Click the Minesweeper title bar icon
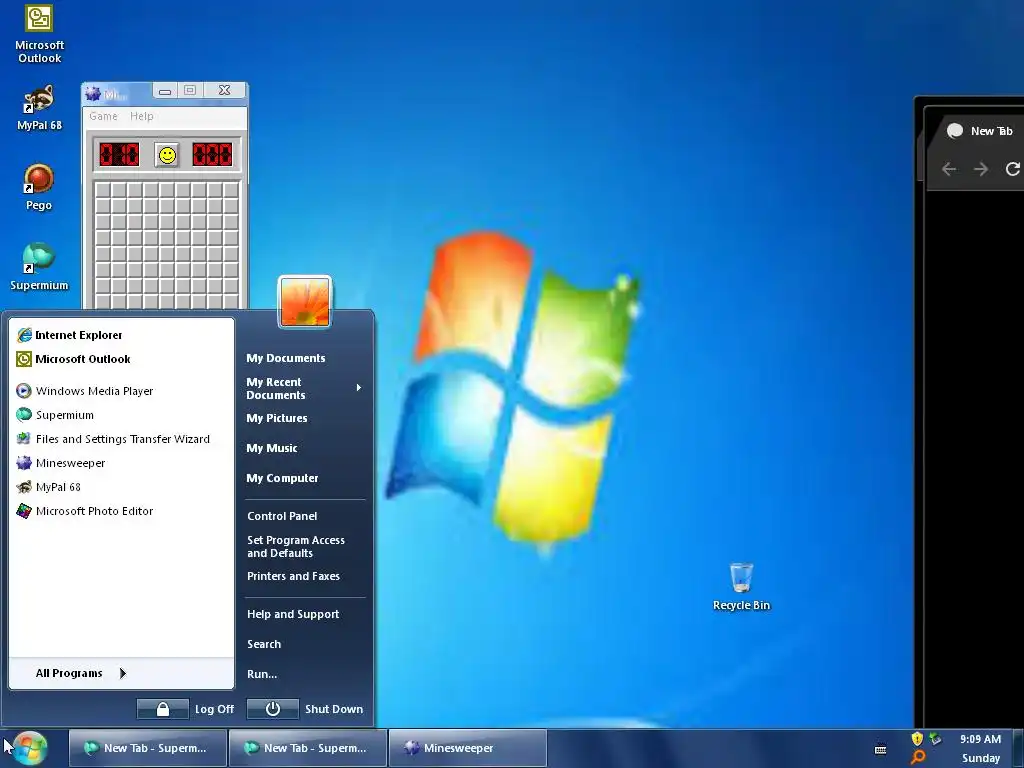Screen dimensions: 1024x768 [x=93, y=94]
